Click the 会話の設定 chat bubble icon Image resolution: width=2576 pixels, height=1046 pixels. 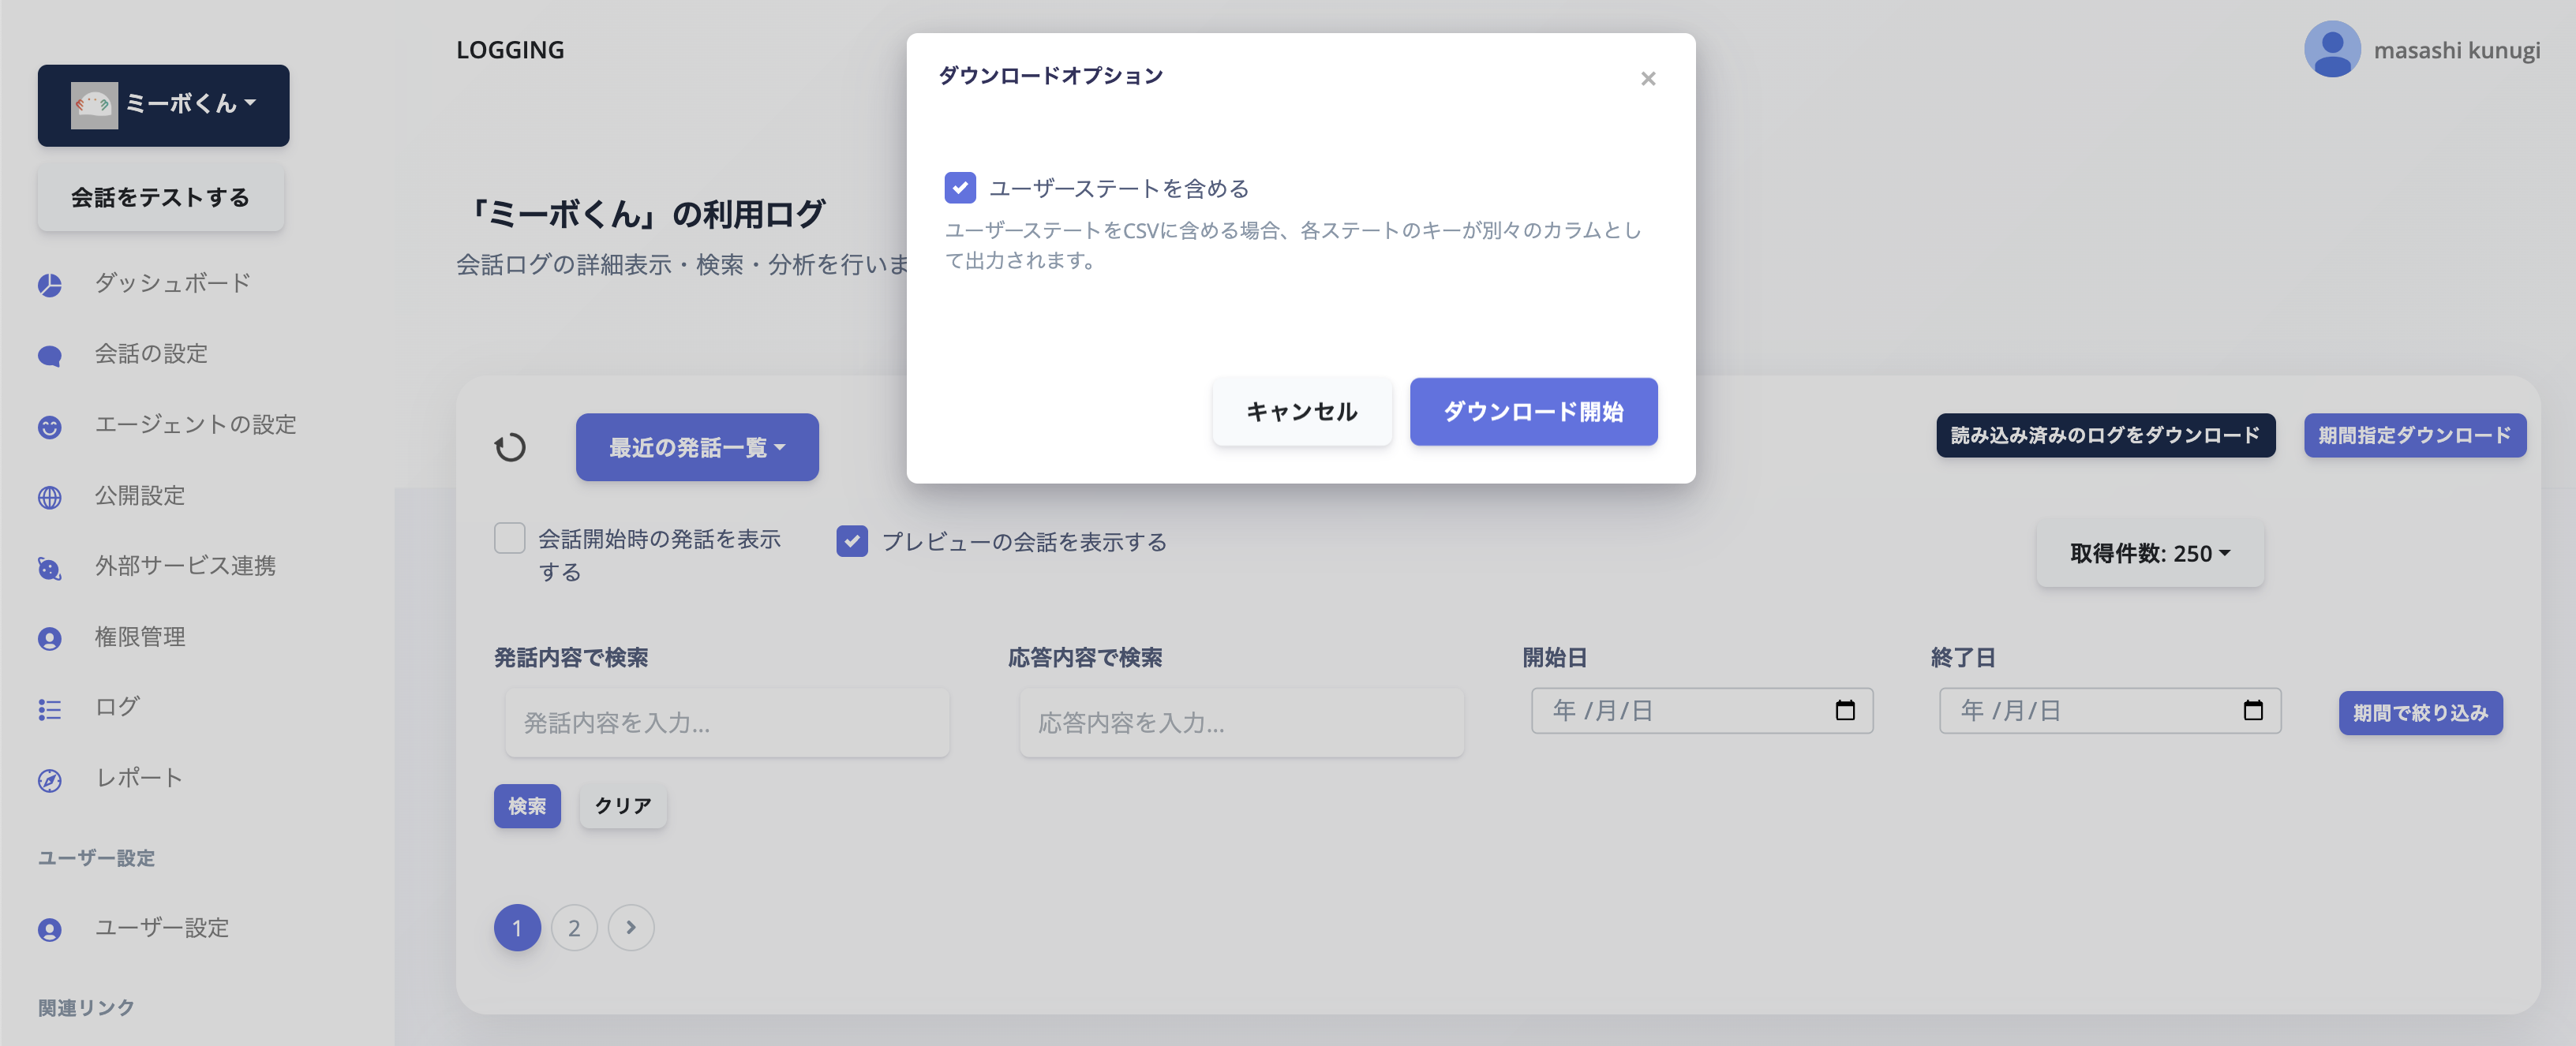click(x=50, y=355)
